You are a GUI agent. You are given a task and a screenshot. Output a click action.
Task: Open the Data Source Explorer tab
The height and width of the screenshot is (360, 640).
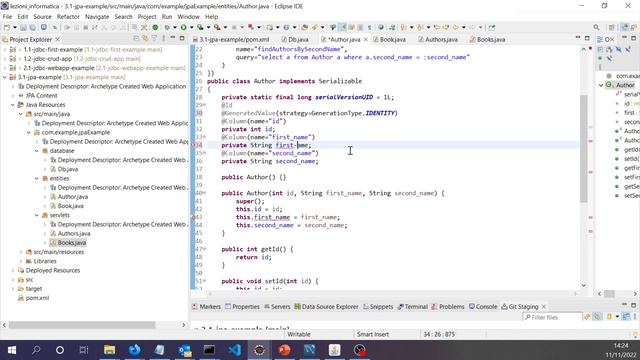tap(326, 307)
